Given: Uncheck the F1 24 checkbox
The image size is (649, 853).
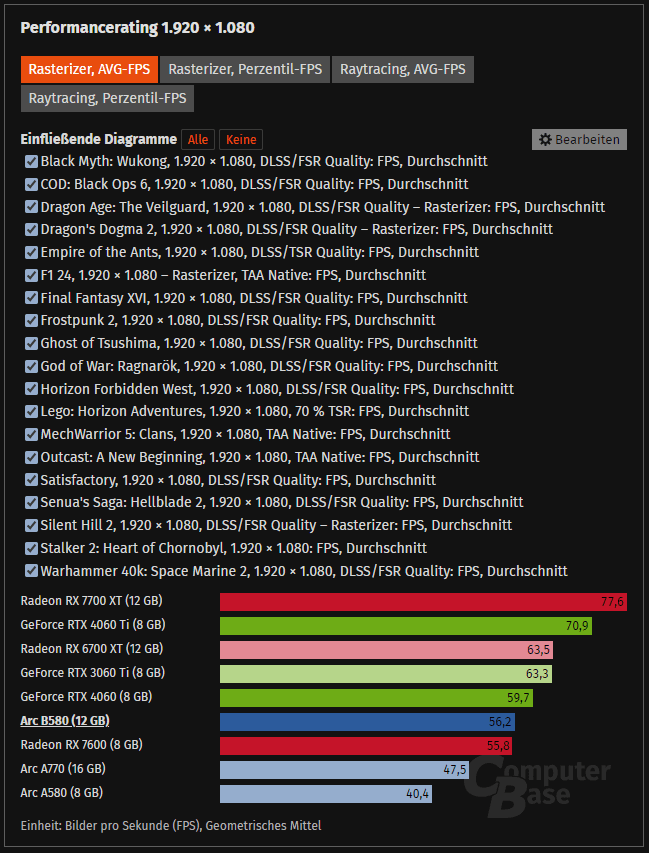Looking at the screenshot, I should [31, 275].
